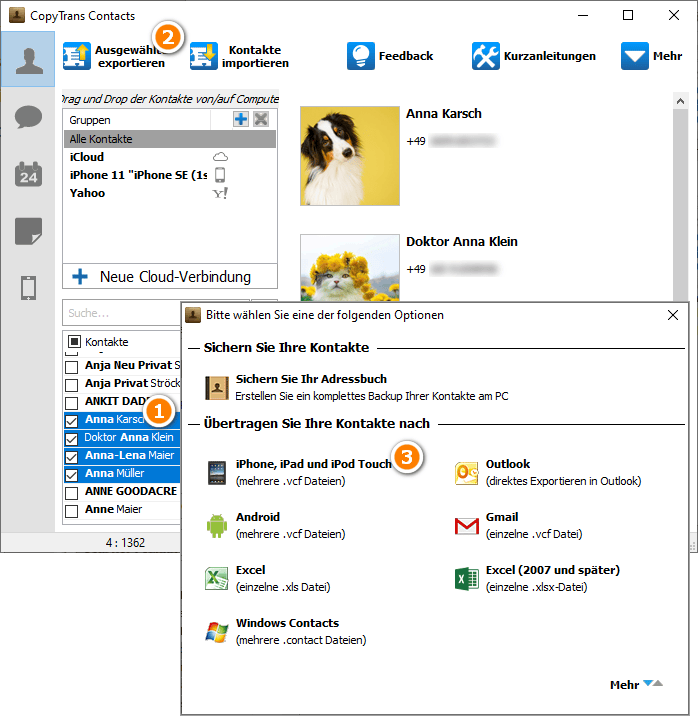Viewport: 698px width, 721px height.
Task: Select the Alle Kontakte group
Action: 170,139
